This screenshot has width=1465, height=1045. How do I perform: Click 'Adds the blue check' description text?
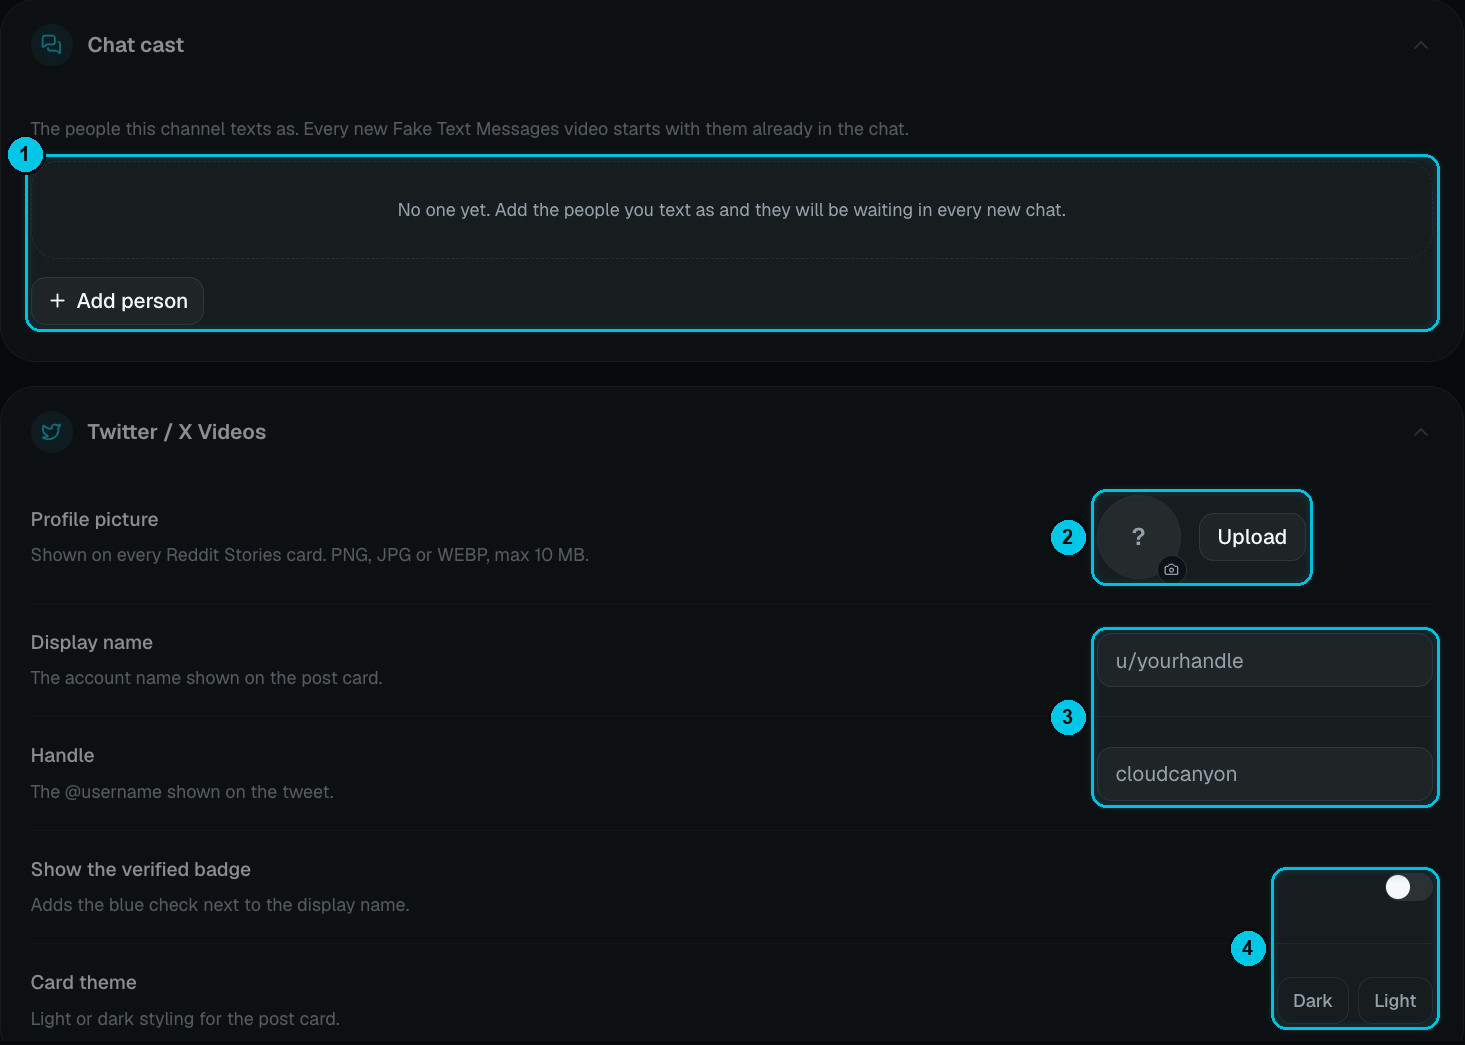(220, 905)
